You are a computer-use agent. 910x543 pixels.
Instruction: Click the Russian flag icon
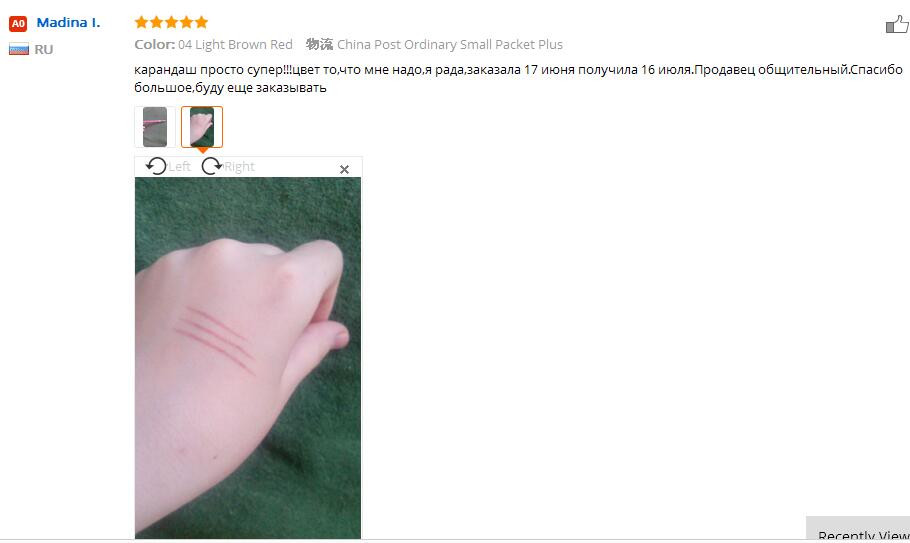coord(19,49)
